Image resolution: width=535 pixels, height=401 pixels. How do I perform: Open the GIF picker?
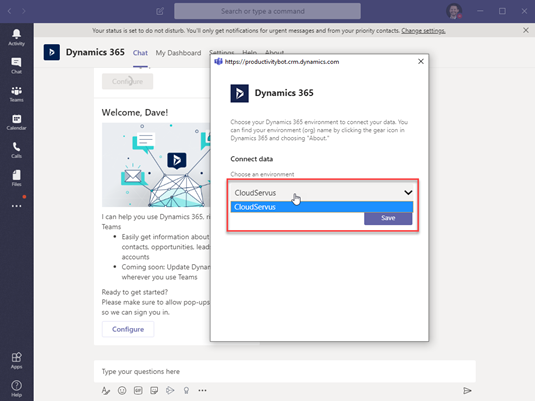click(x=138, y=390)
